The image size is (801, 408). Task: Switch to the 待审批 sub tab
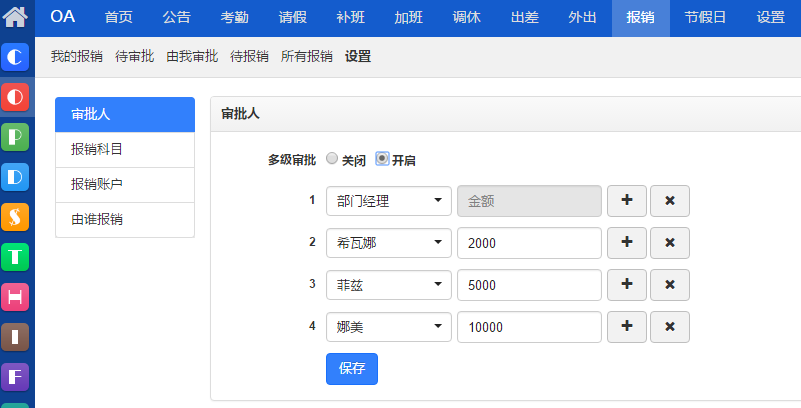tap(134, 56)
